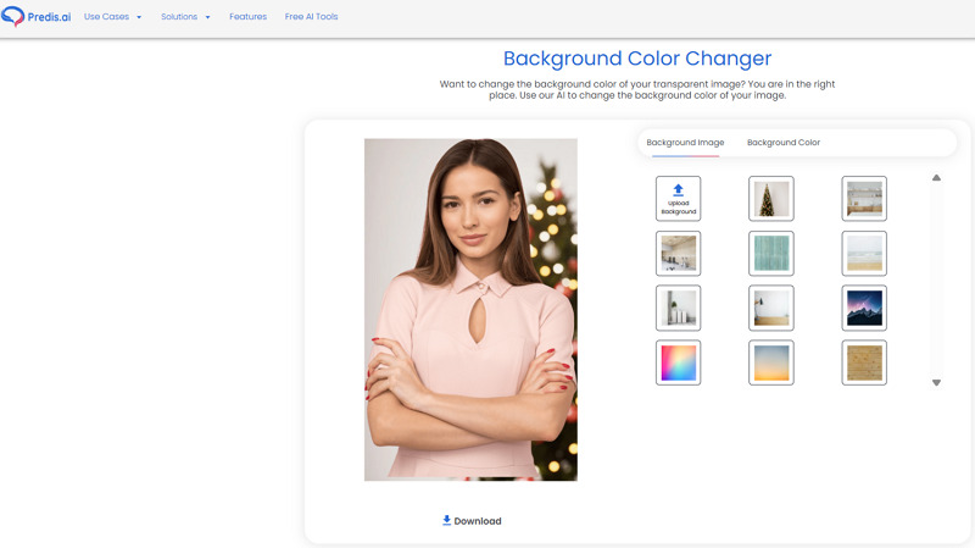Pick the teal wood texture background
The width and height of the screenshot is (977, 550).
pos(771,253)
